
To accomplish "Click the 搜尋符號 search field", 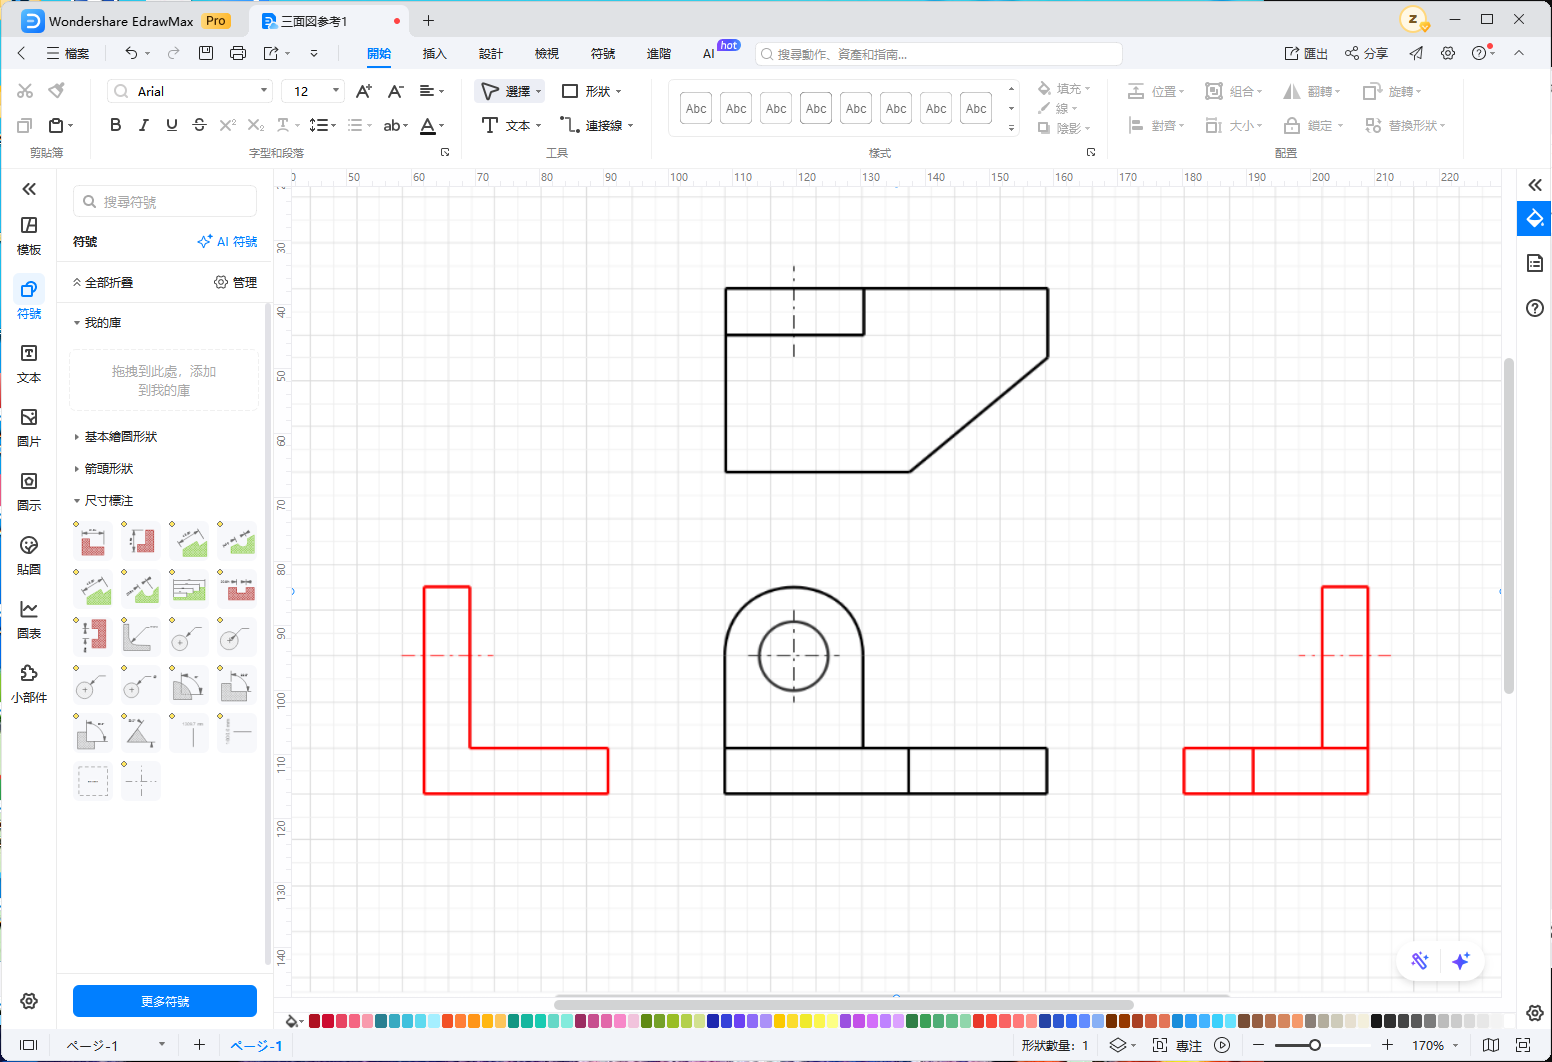I will click(165, 202).
